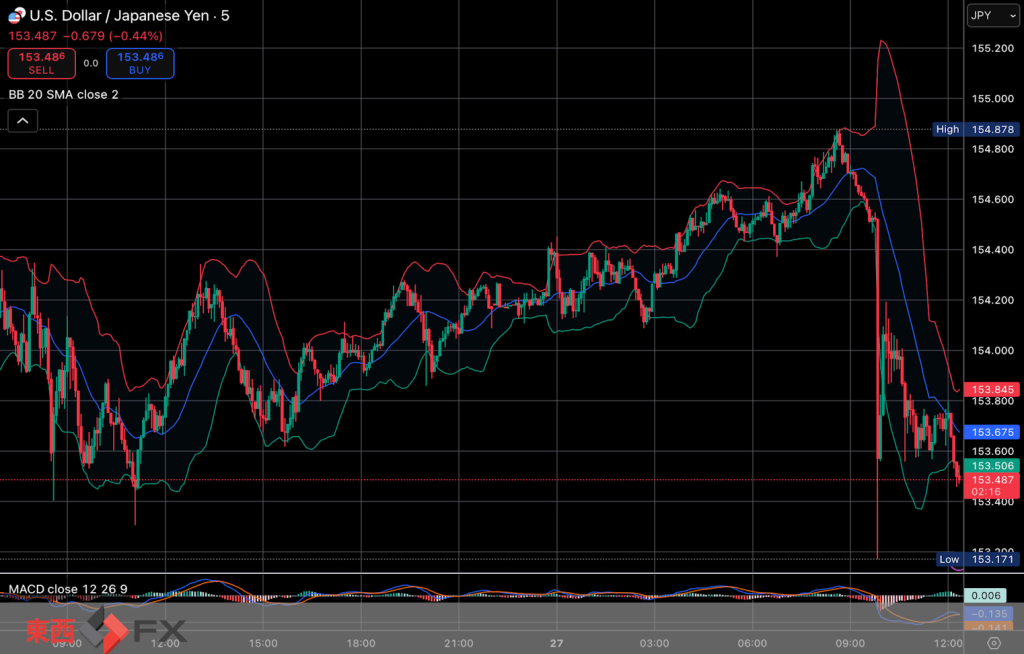
Task: Select the MACD close 12 26 9 label
Action: point(68,589)
